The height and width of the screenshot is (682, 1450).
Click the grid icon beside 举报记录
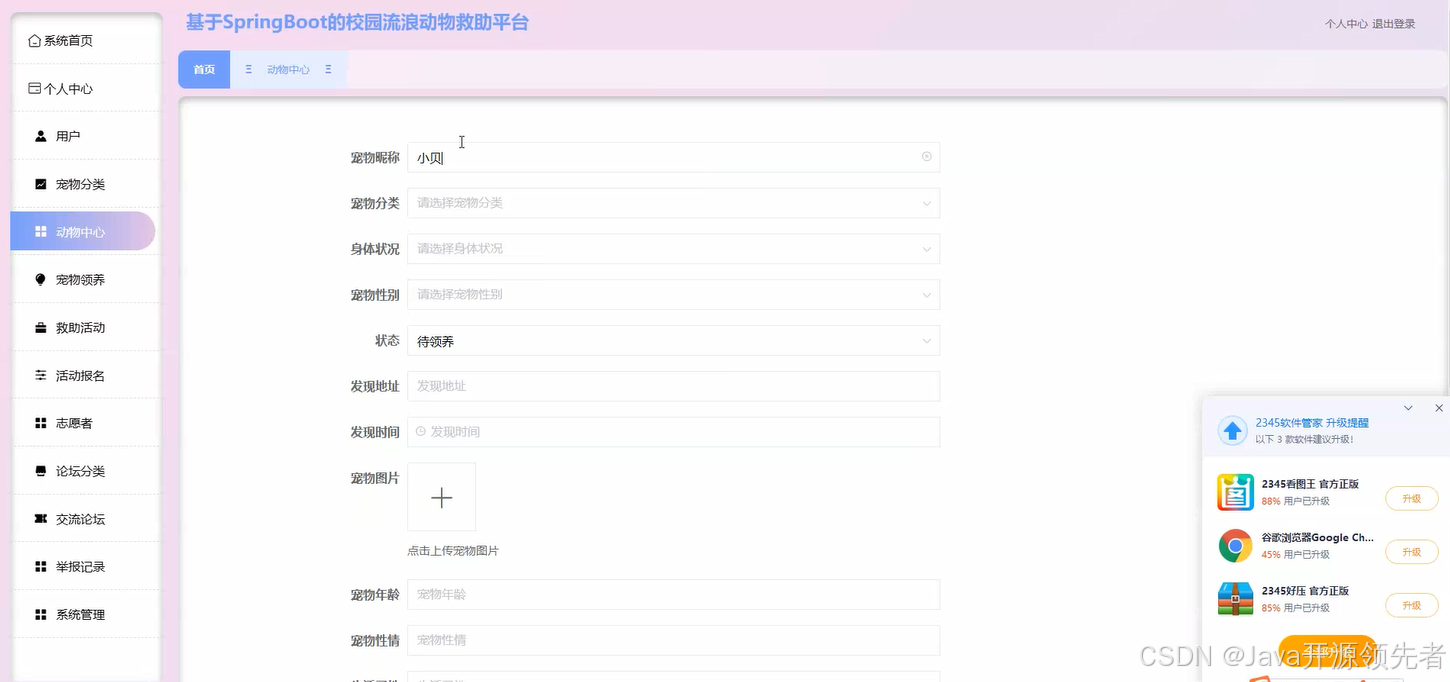click(41, 567)
